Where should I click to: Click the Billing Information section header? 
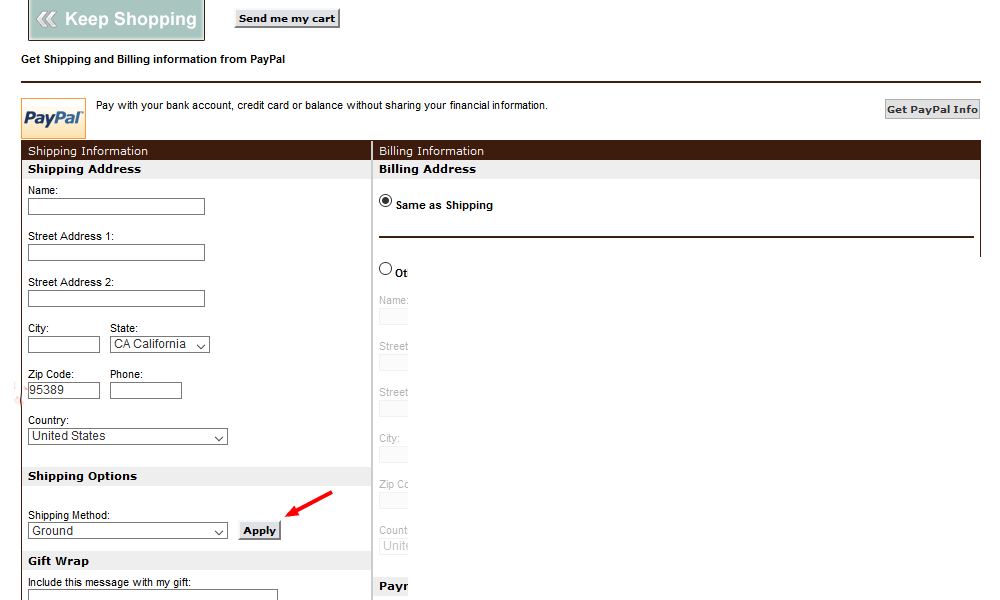(431, 151)
